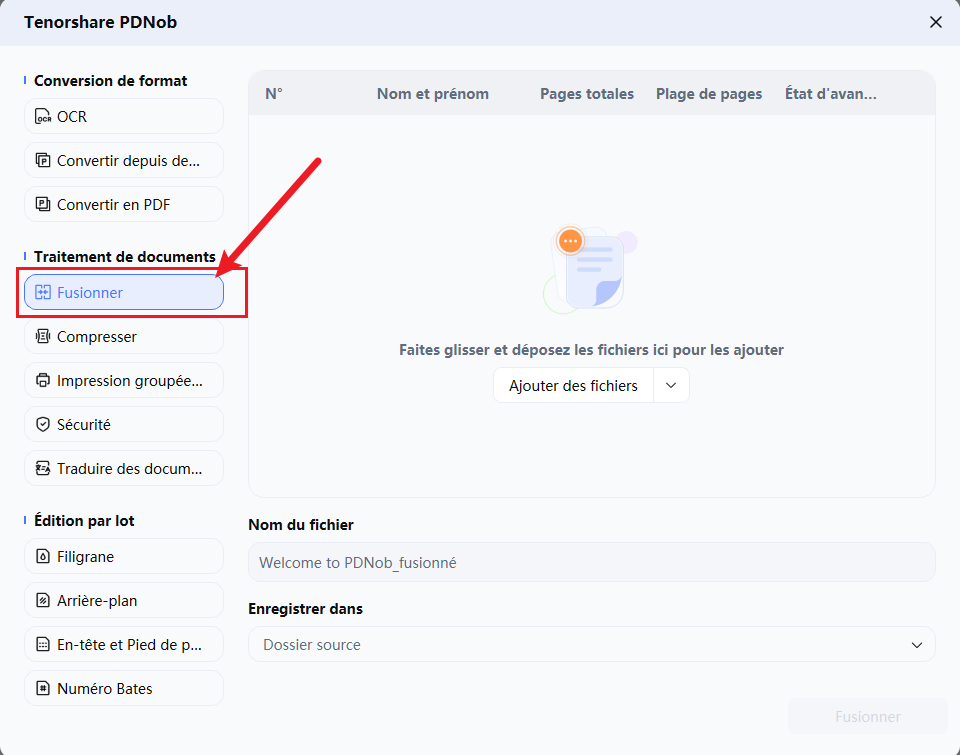Open the Arrière-plan batch option
This screenshot has width=960, height=755.
[x=124, y=601]
